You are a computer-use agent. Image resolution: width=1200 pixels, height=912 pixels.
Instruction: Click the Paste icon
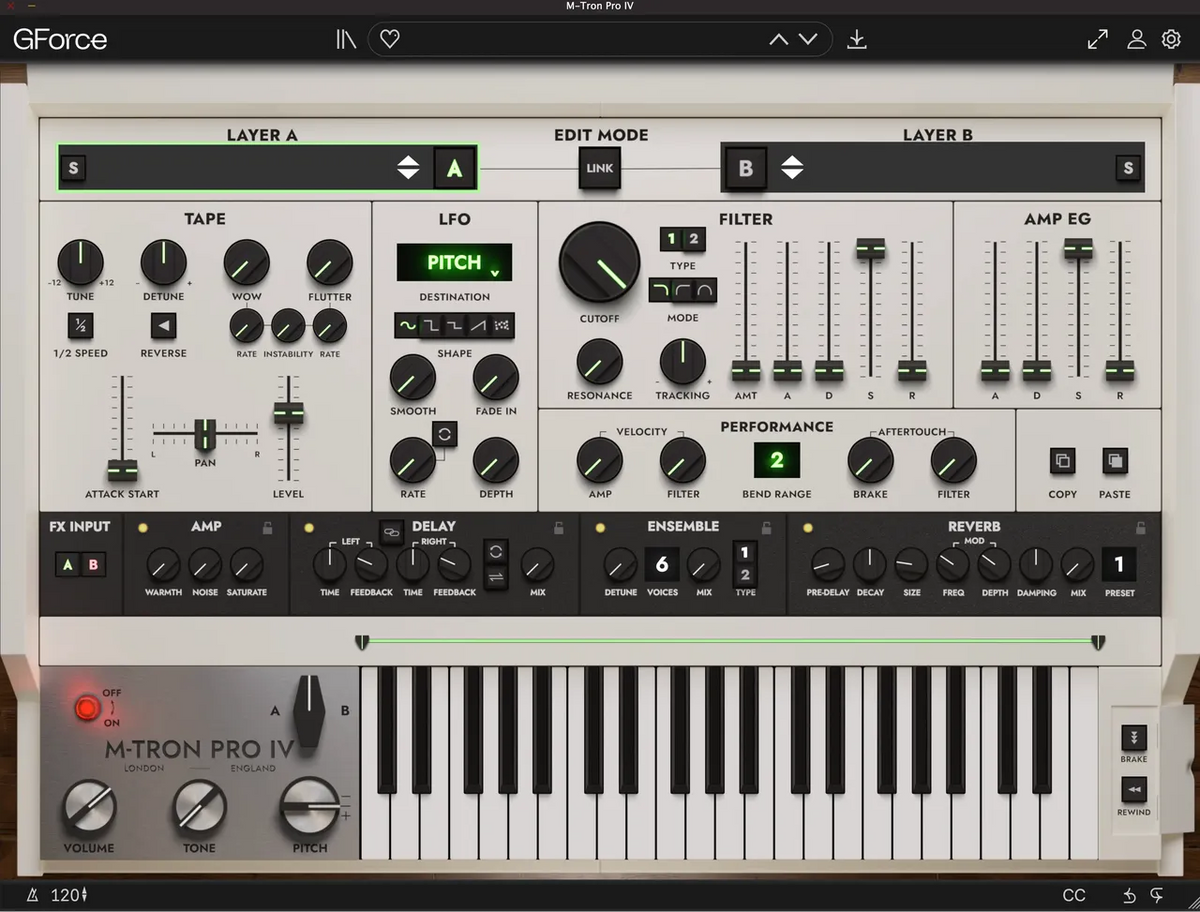(x=1114, y=461)
